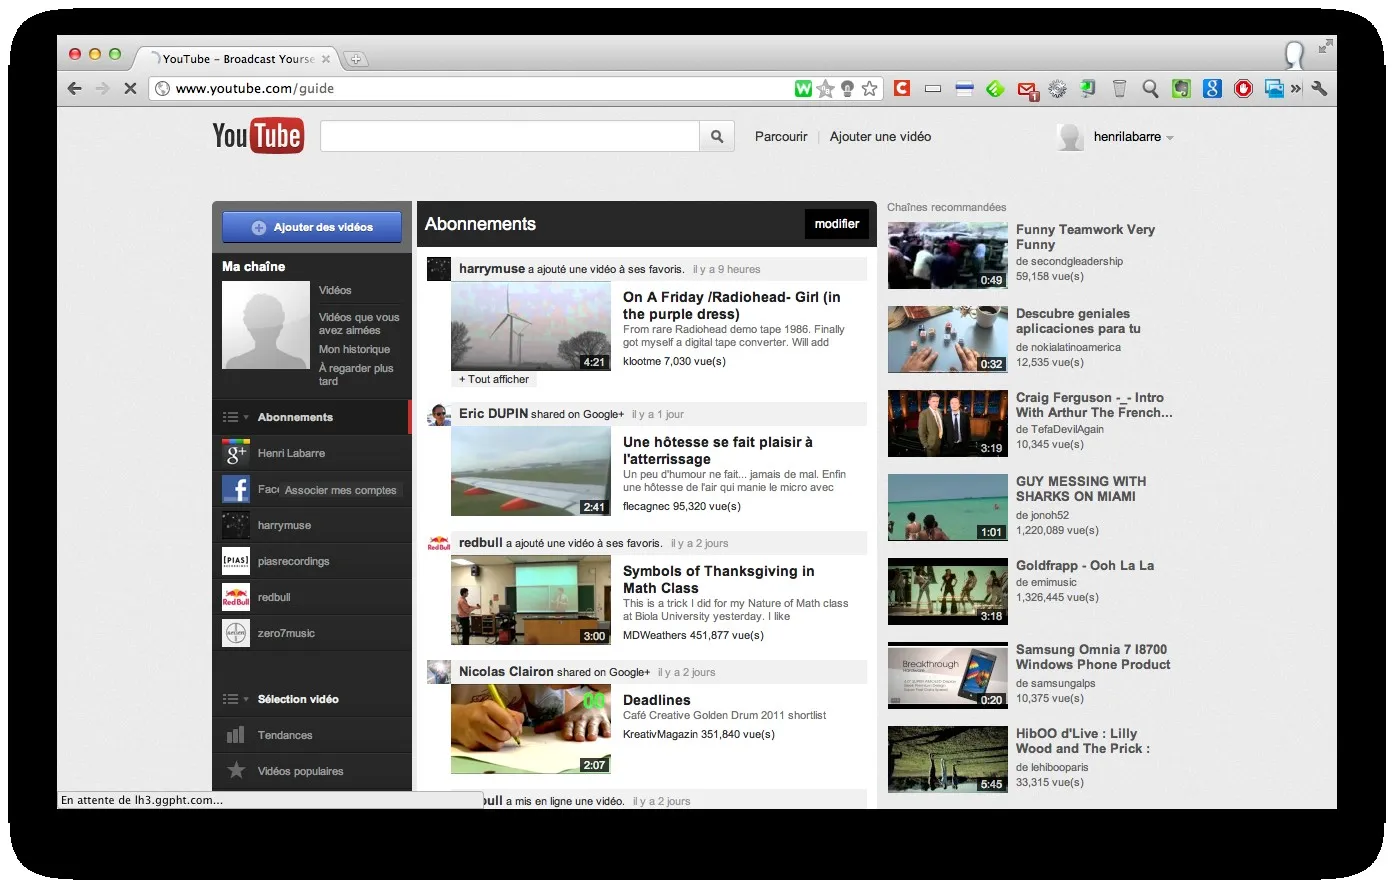Click Ajouter une vidéo in top navigation
This screenshot has width=1394, height=888.
pos(880,137)
